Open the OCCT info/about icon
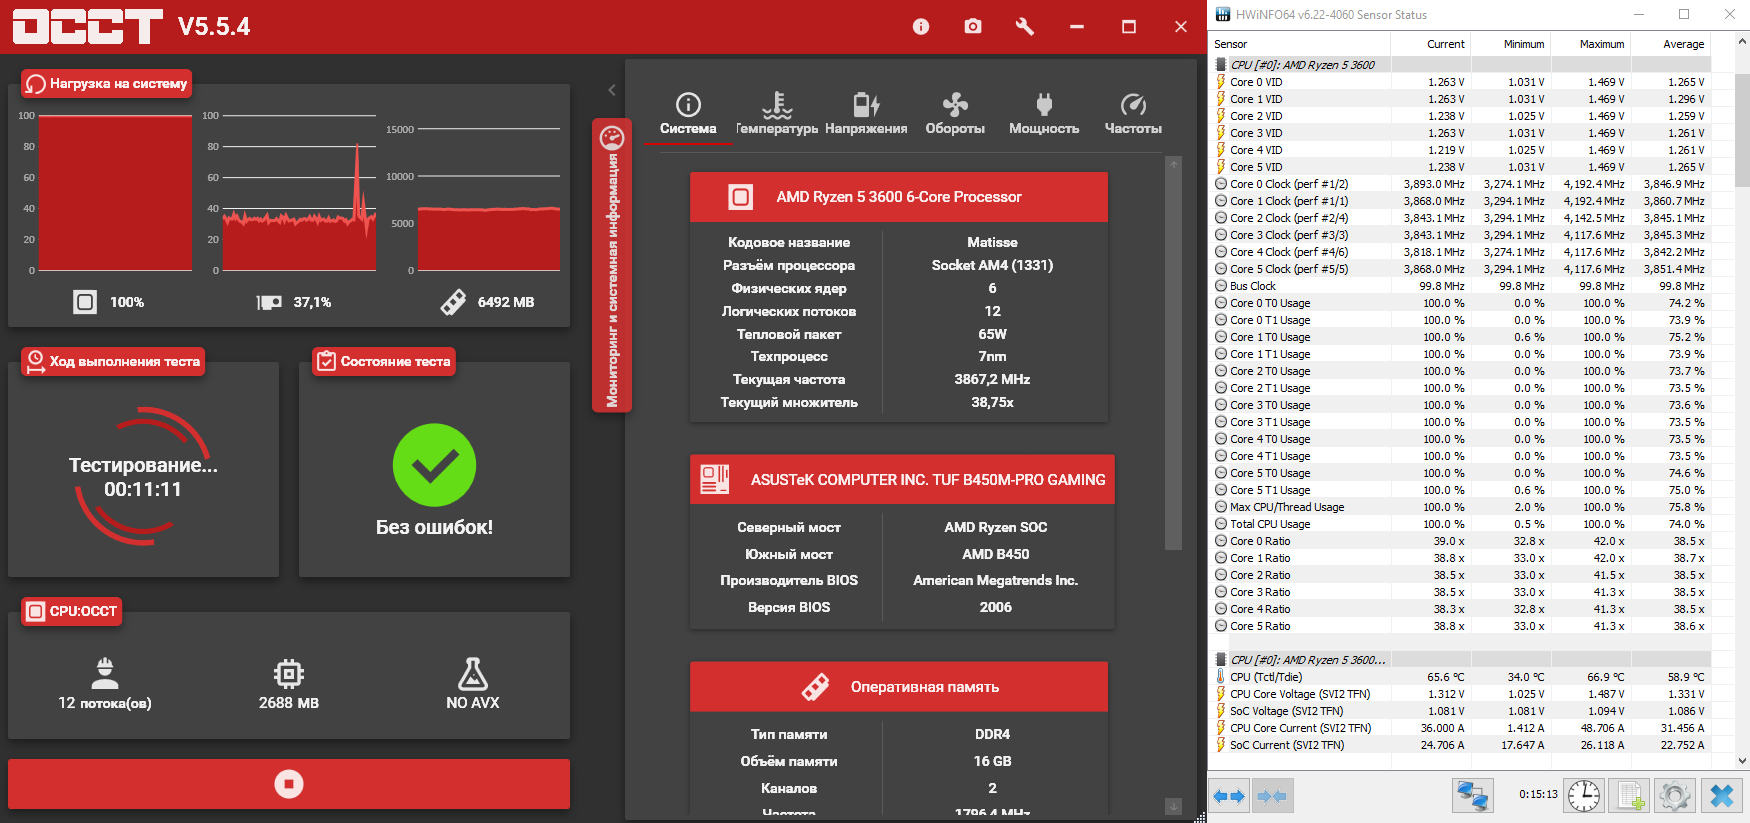The width and height of the screenshot is (1750, 823). point(921,27)
